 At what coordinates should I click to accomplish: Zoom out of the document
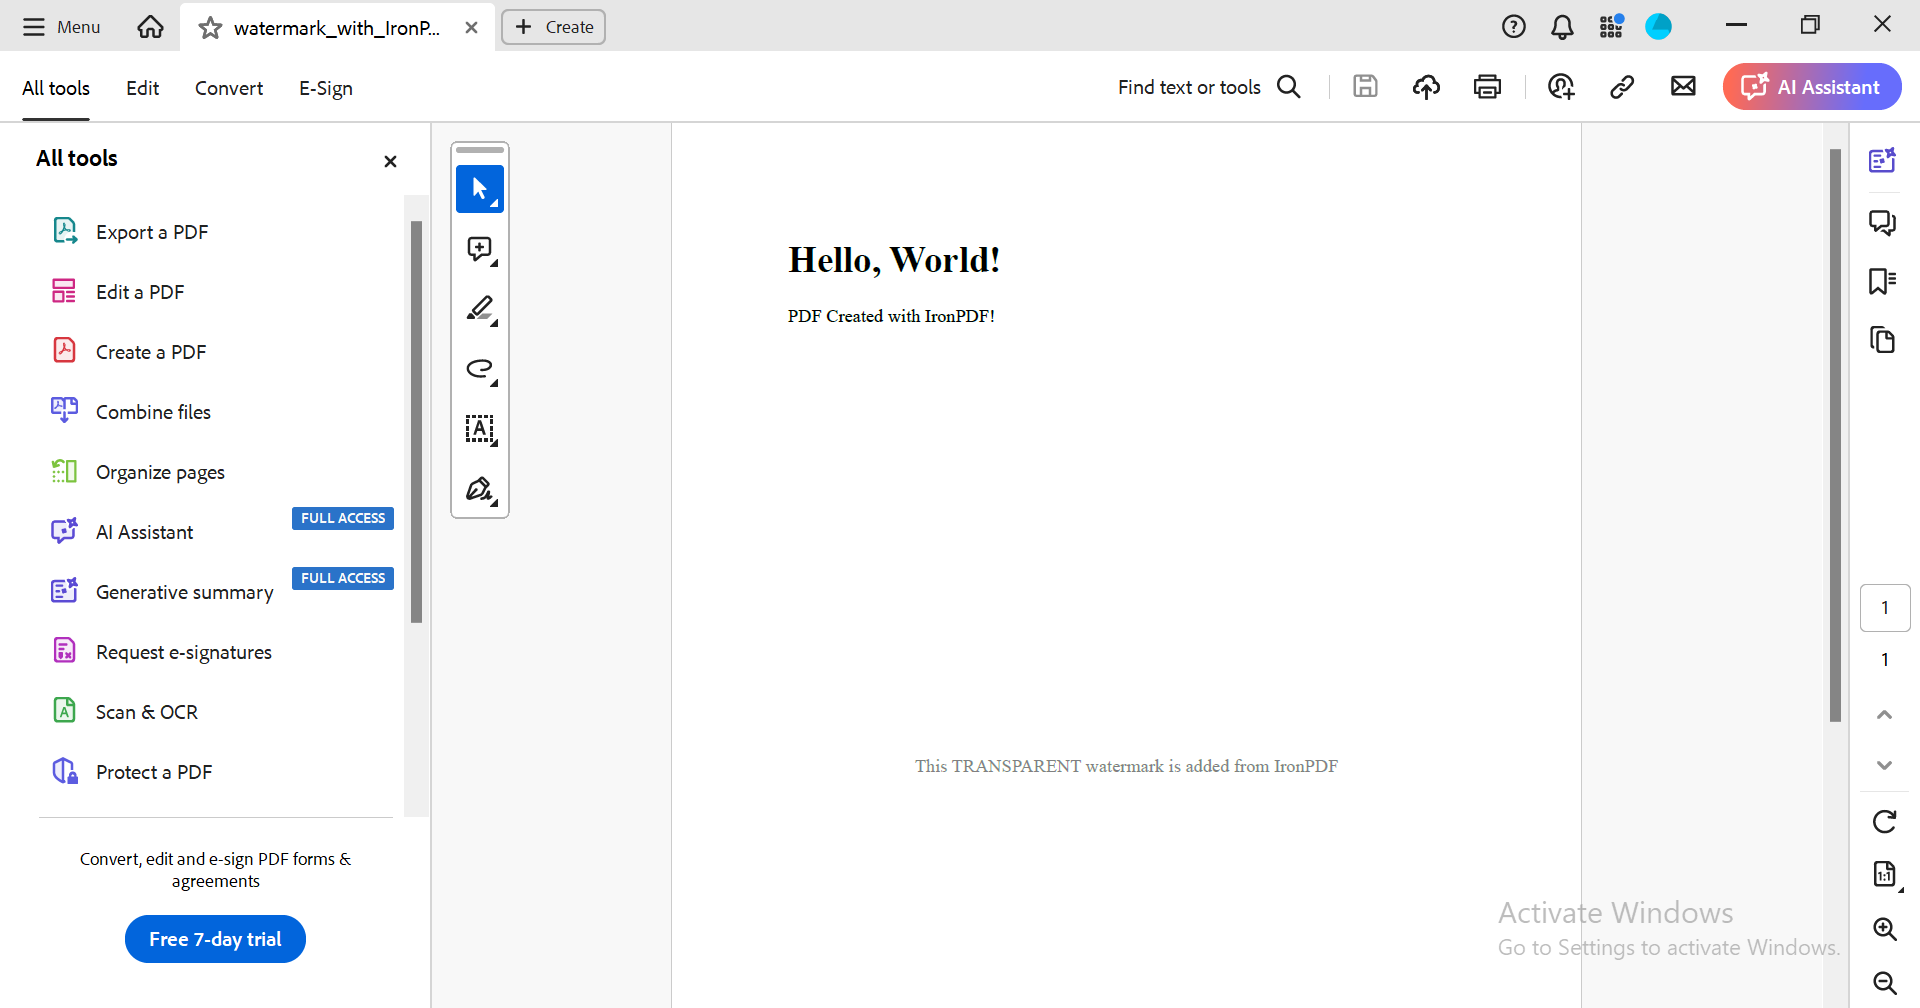pos(1885,983)
